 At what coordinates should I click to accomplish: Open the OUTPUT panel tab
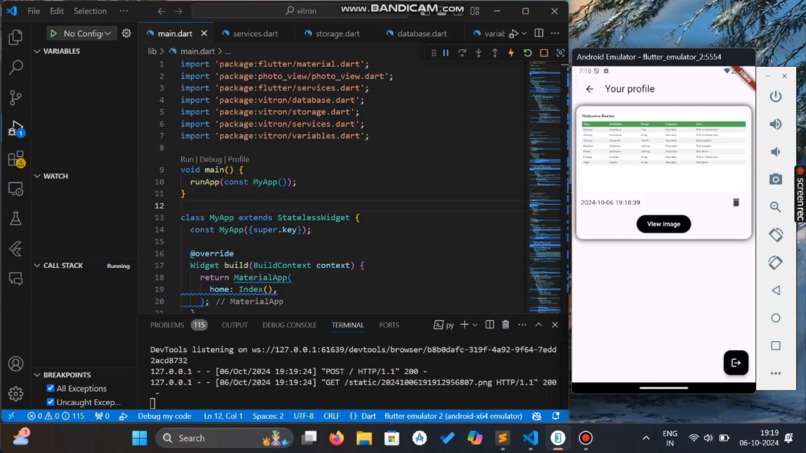point(234,325)
